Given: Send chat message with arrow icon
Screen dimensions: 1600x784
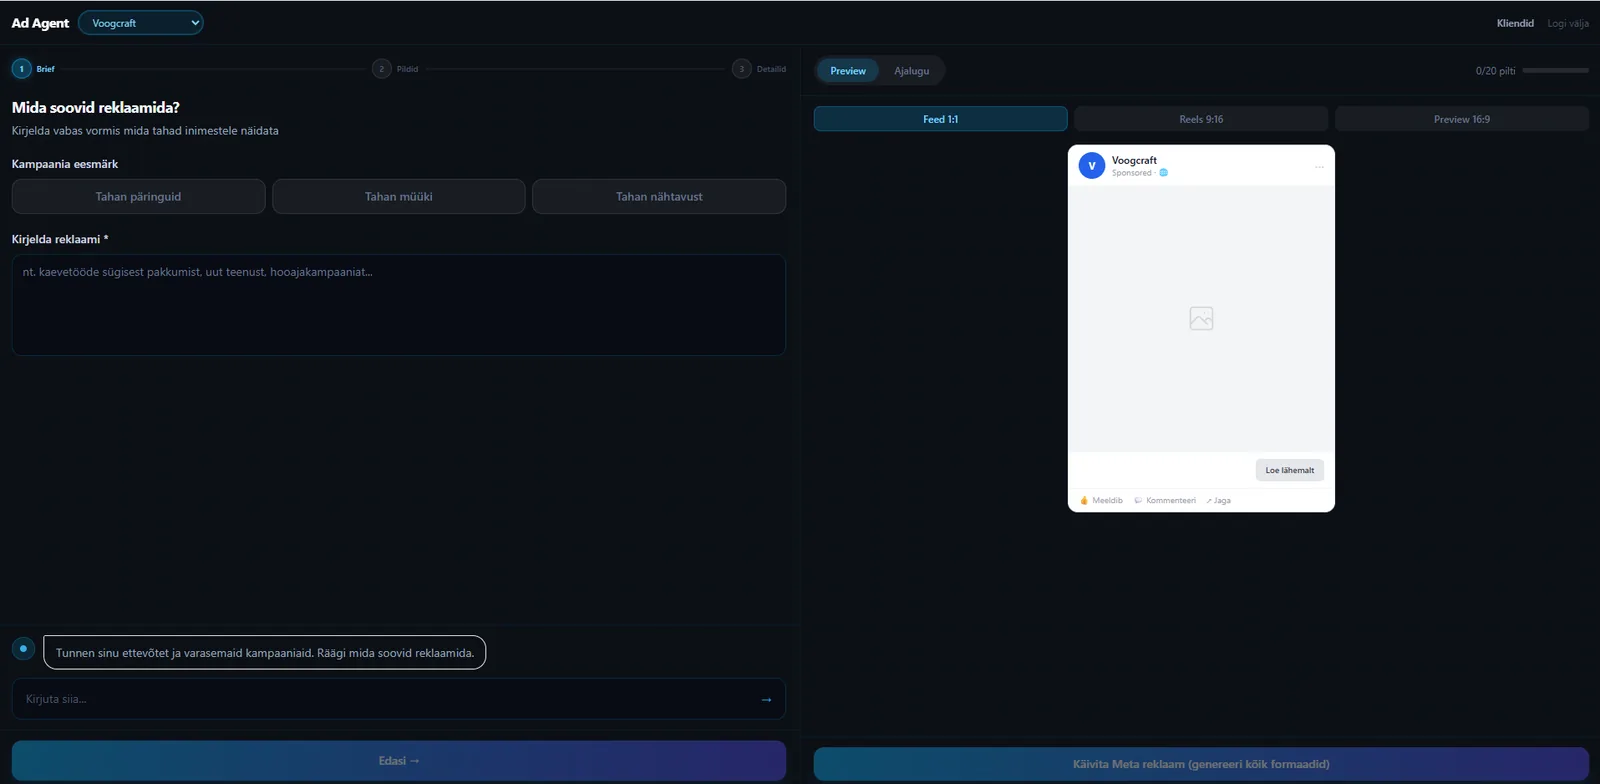Looking at the screenshot, I should click(766, 699).
